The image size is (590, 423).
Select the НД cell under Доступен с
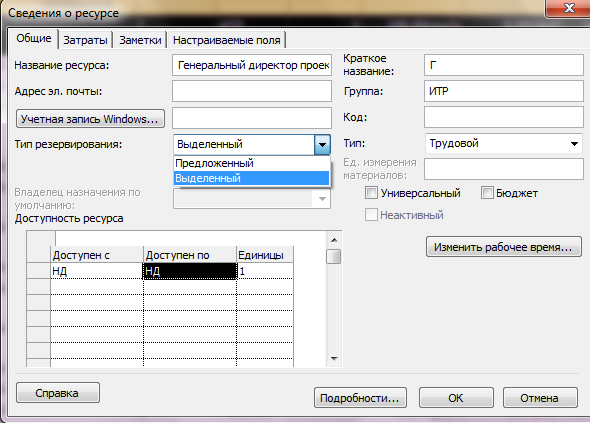point(97,271)
